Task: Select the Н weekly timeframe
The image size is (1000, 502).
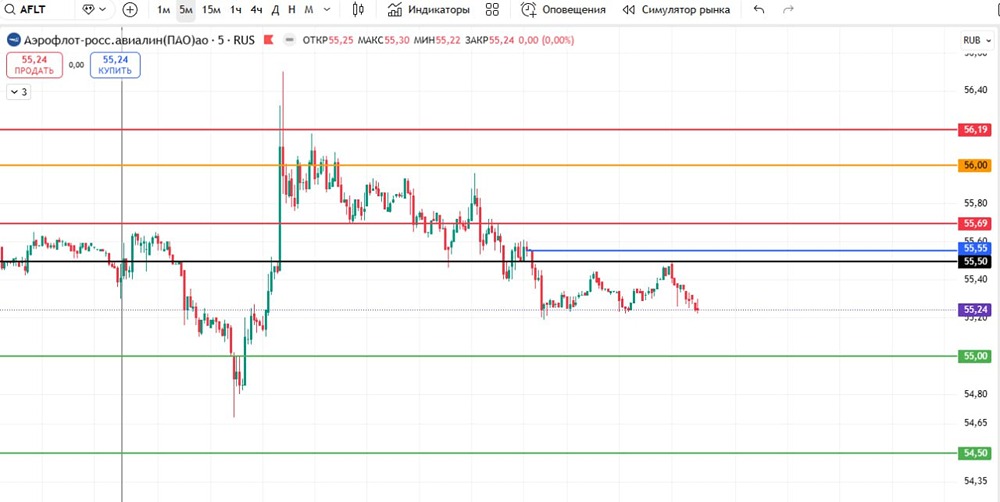Action: coord(292,10)
